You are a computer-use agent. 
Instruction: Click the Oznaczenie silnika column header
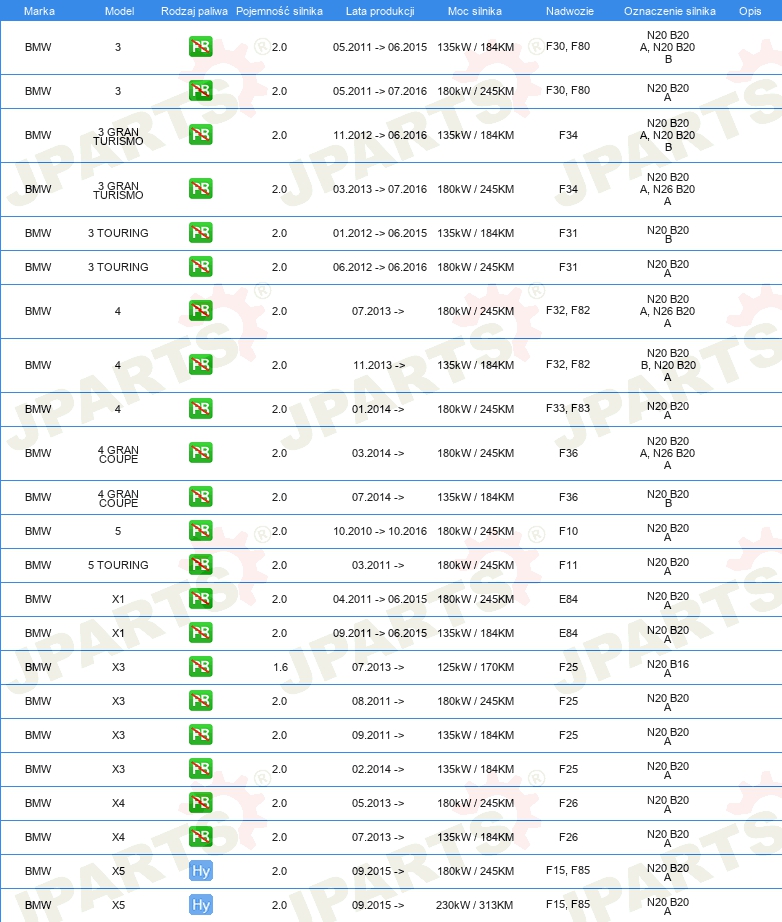point(670,11)
